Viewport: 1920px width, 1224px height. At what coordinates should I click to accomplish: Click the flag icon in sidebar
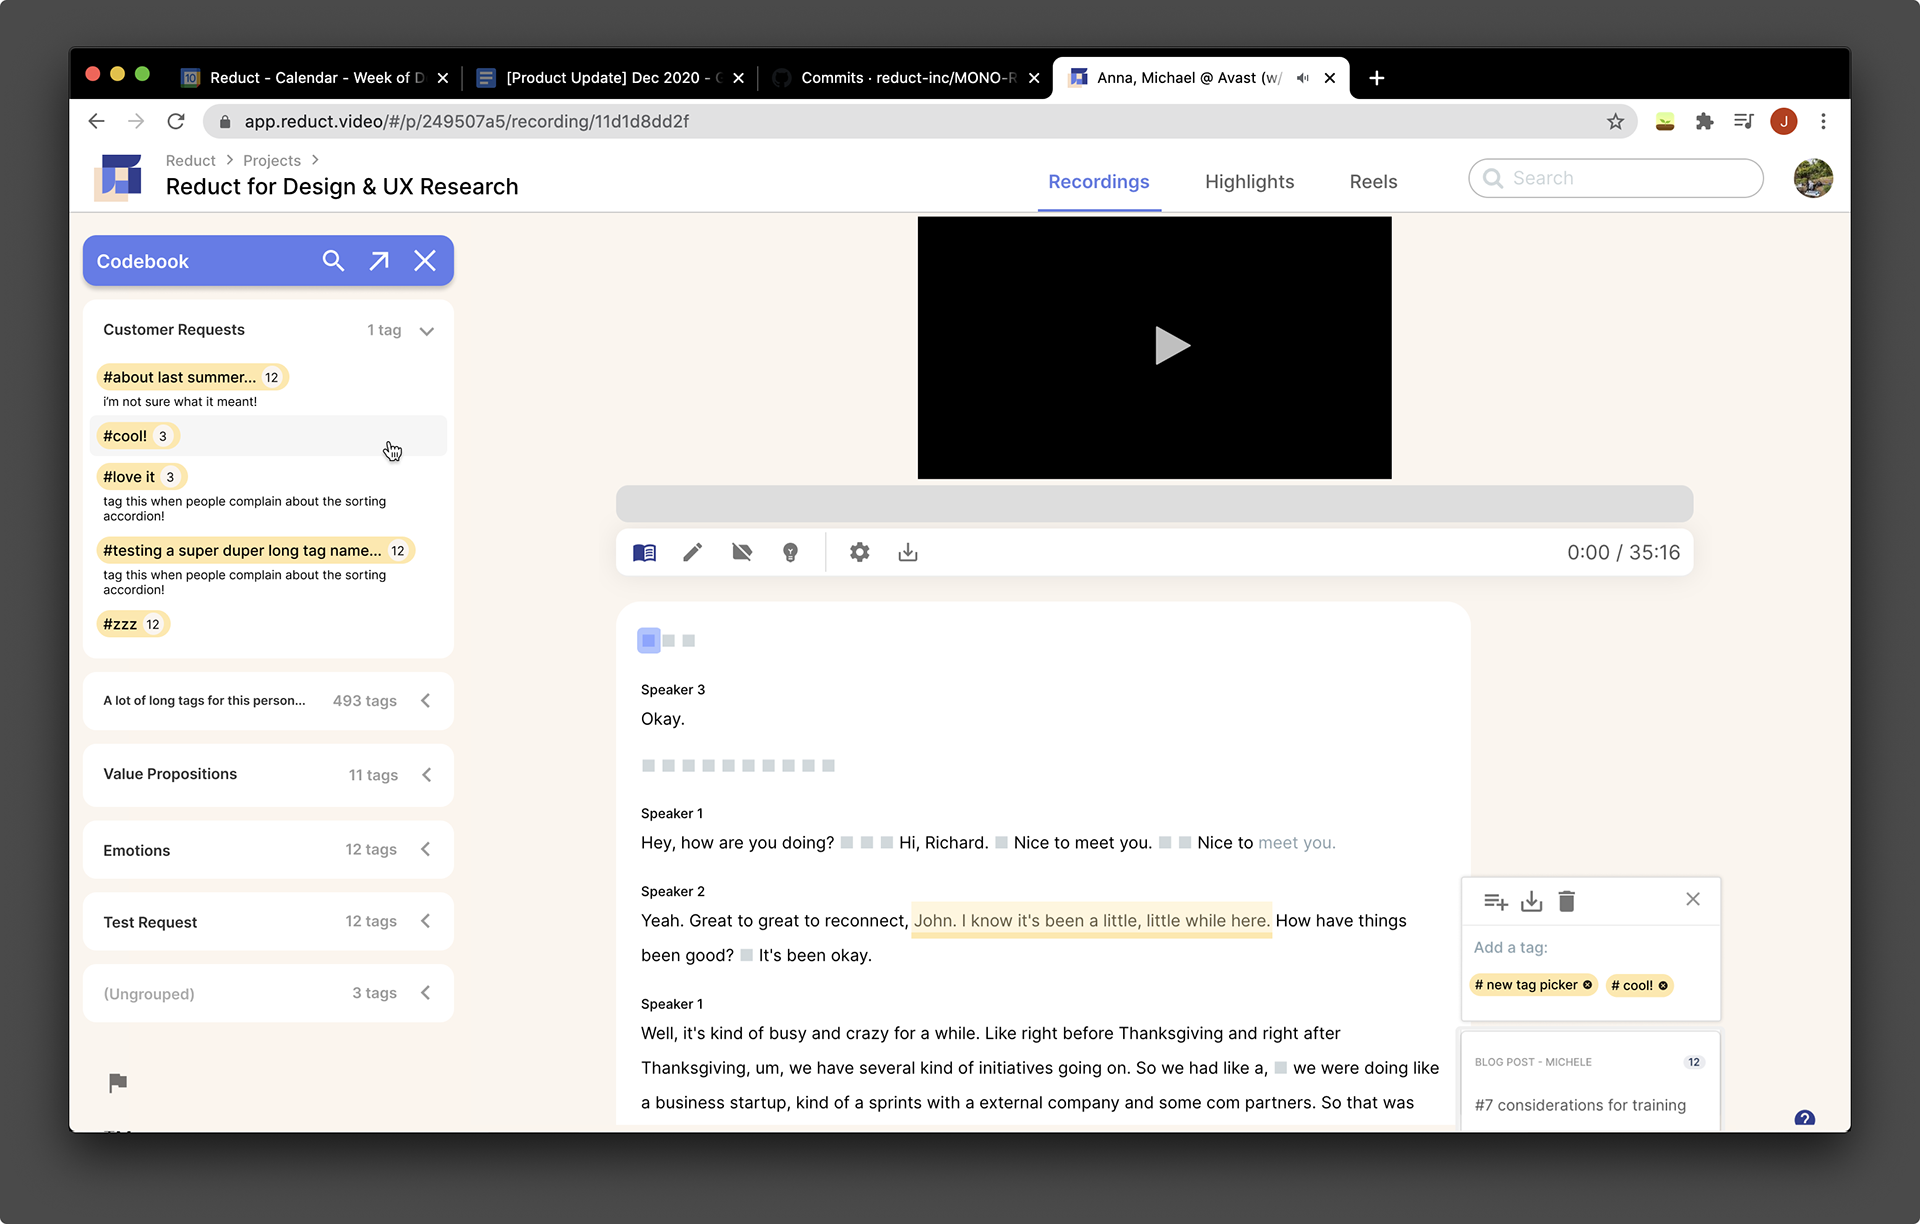[x=118, y=1083]
